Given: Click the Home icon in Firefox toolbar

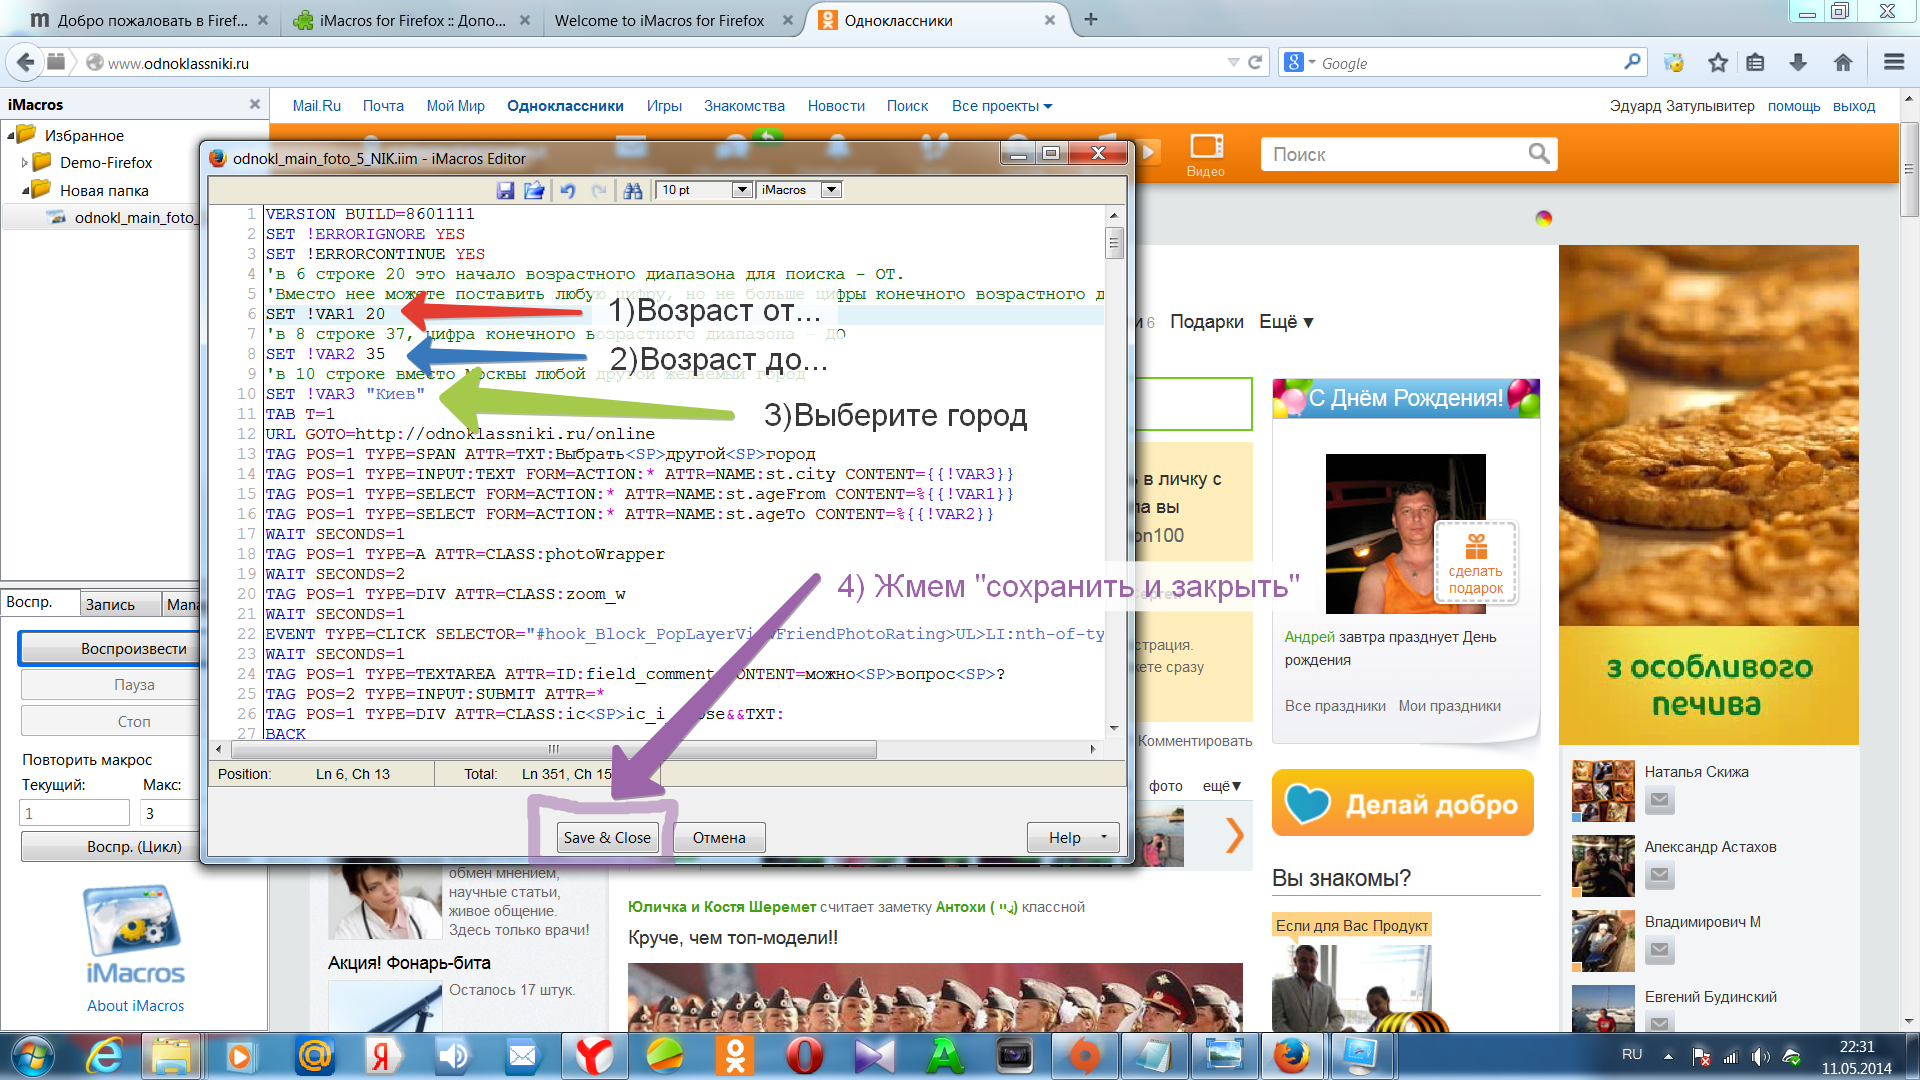Looking at the screenshot, I should click(1843, 62).
